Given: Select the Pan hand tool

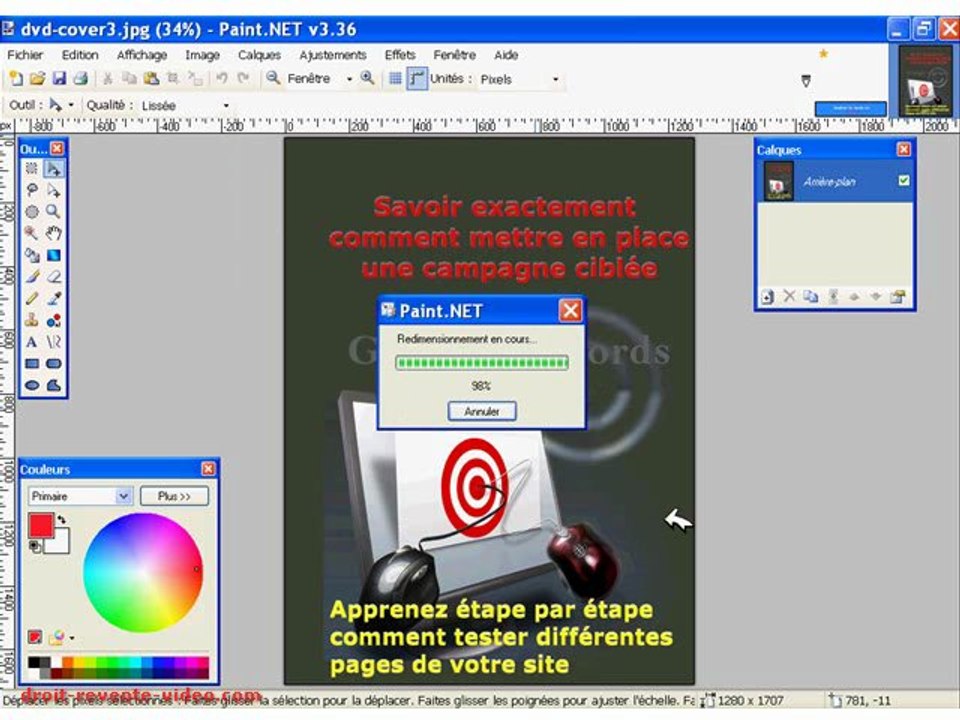Looking at the screenshot, I should (x=54, y=233).
